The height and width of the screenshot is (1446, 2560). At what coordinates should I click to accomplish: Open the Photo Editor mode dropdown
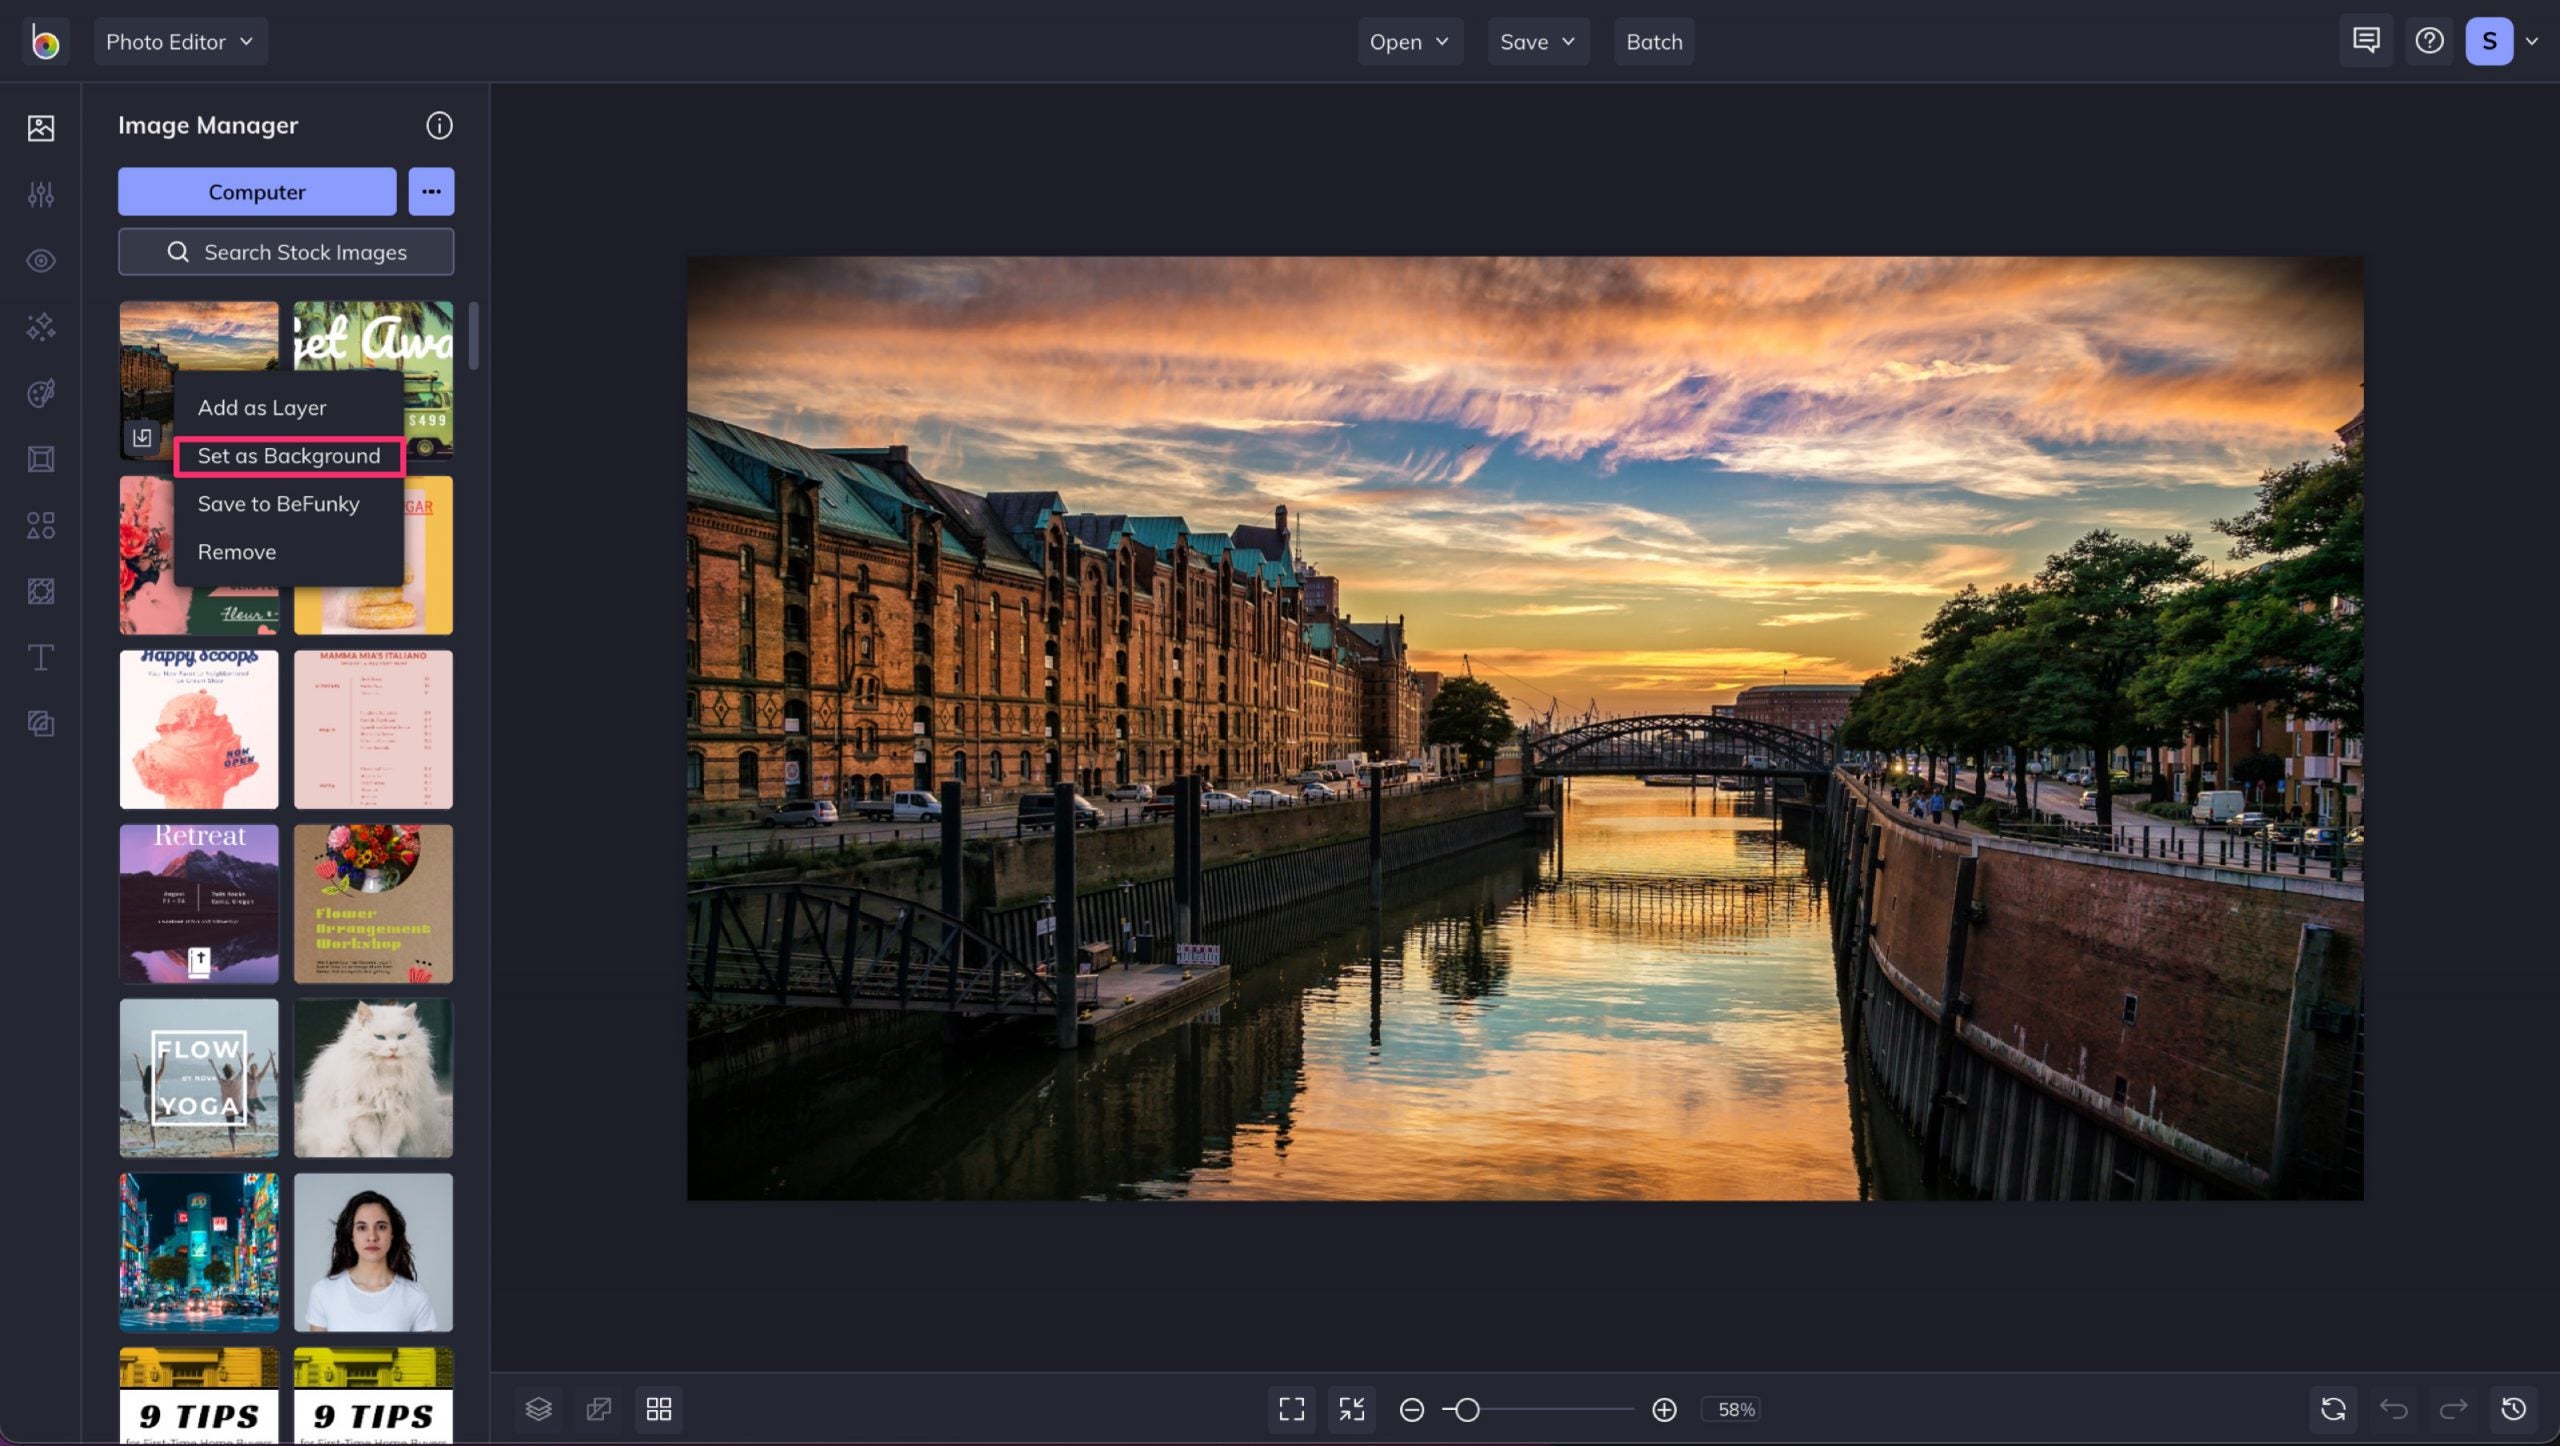pyautogui.click(x=180, y=41)
